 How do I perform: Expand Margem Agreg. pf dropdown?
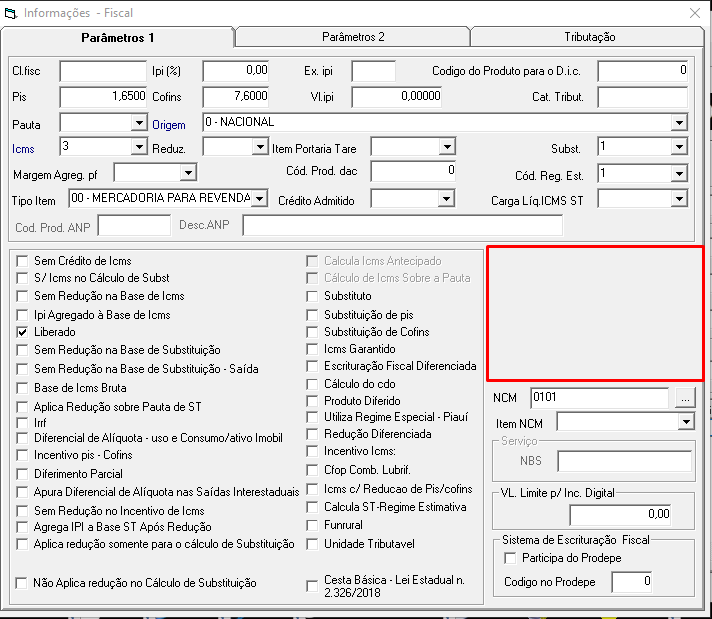[188, 173]
